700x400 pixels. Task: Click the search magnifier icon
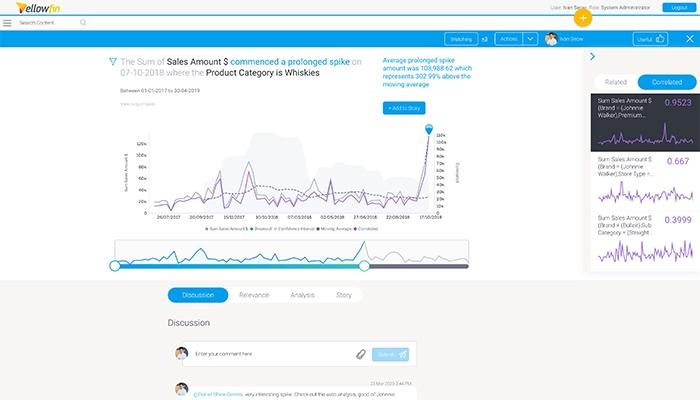pyautogui.click(x=83, y=22)
